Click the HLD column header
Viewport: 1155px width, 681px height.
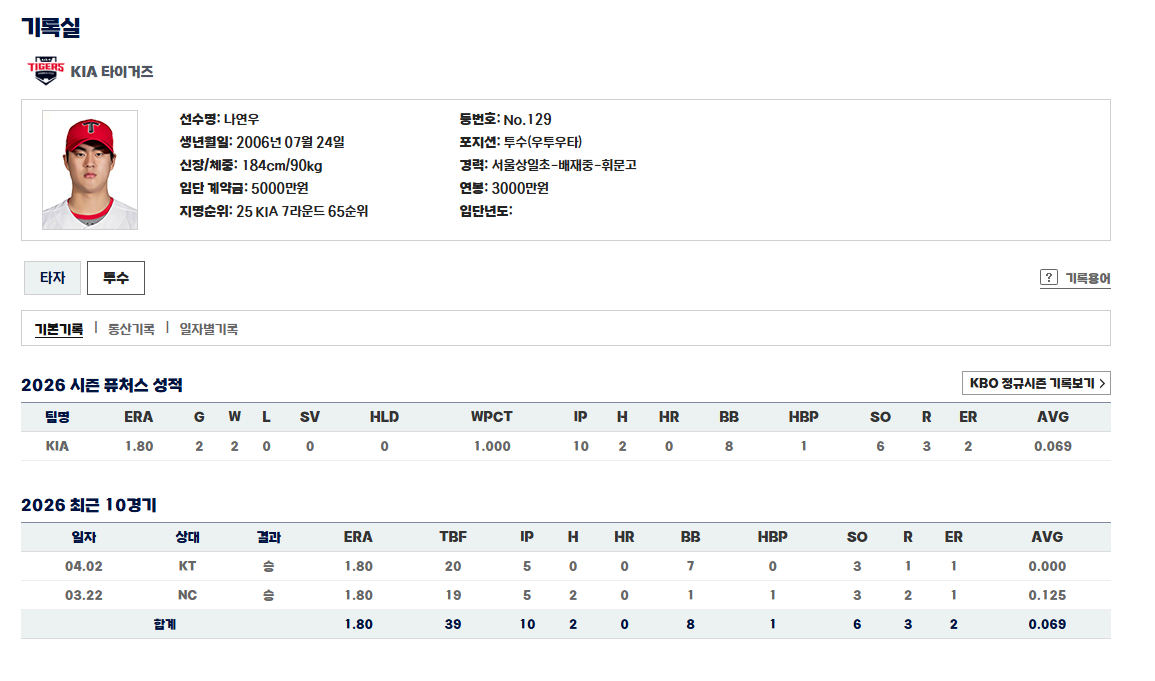(384, 417)
